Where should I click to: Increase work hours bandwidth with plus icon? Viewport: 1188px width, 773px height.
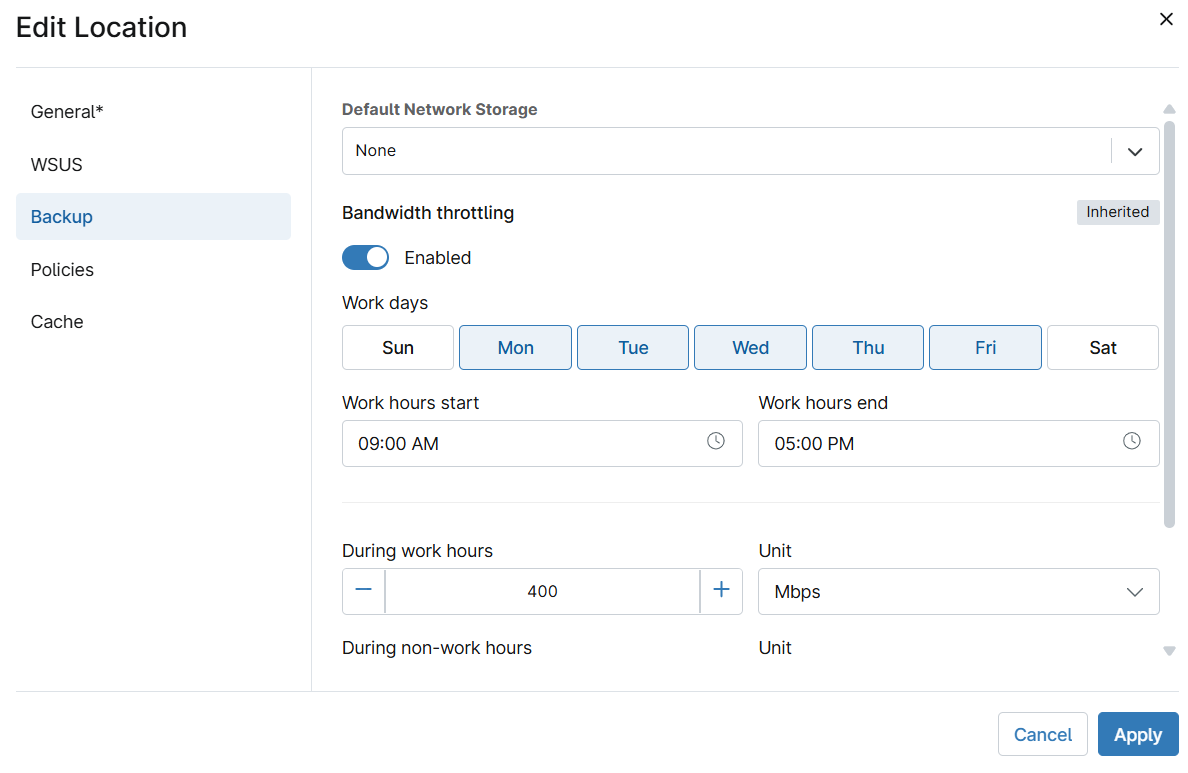point(721,590)
